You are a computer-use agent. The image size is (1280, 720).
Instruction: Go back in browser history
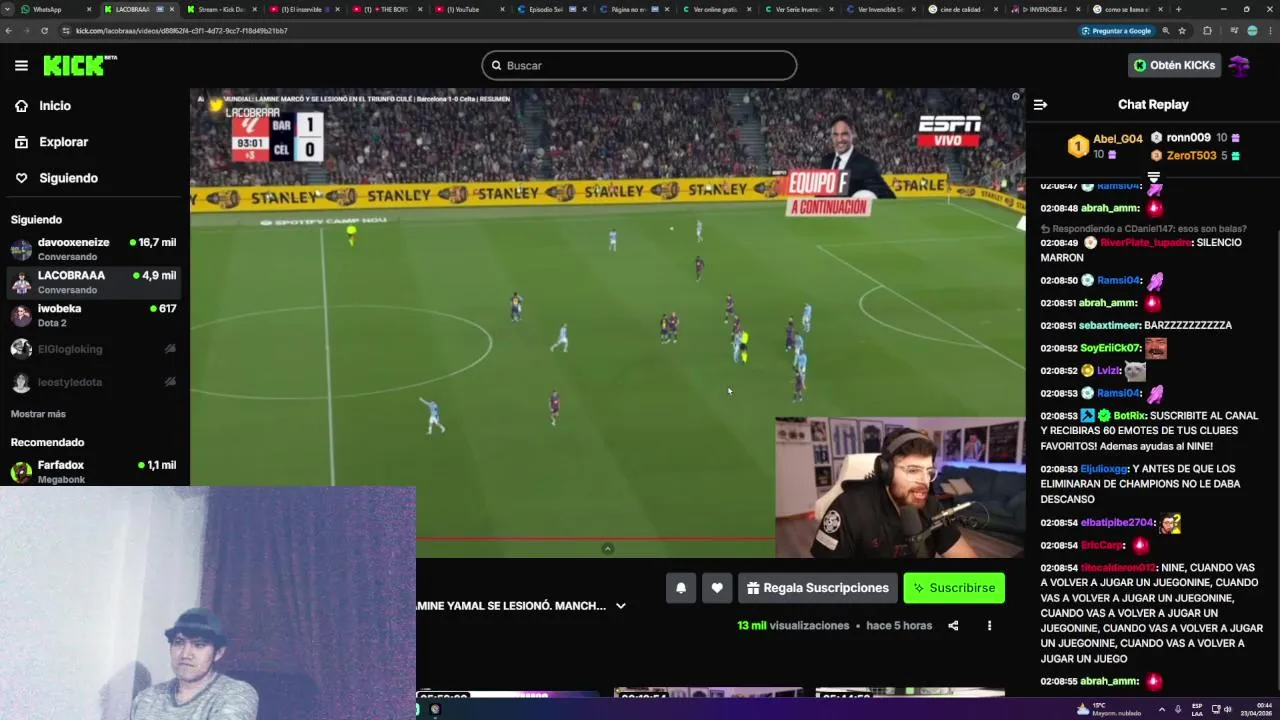point(9,31)
